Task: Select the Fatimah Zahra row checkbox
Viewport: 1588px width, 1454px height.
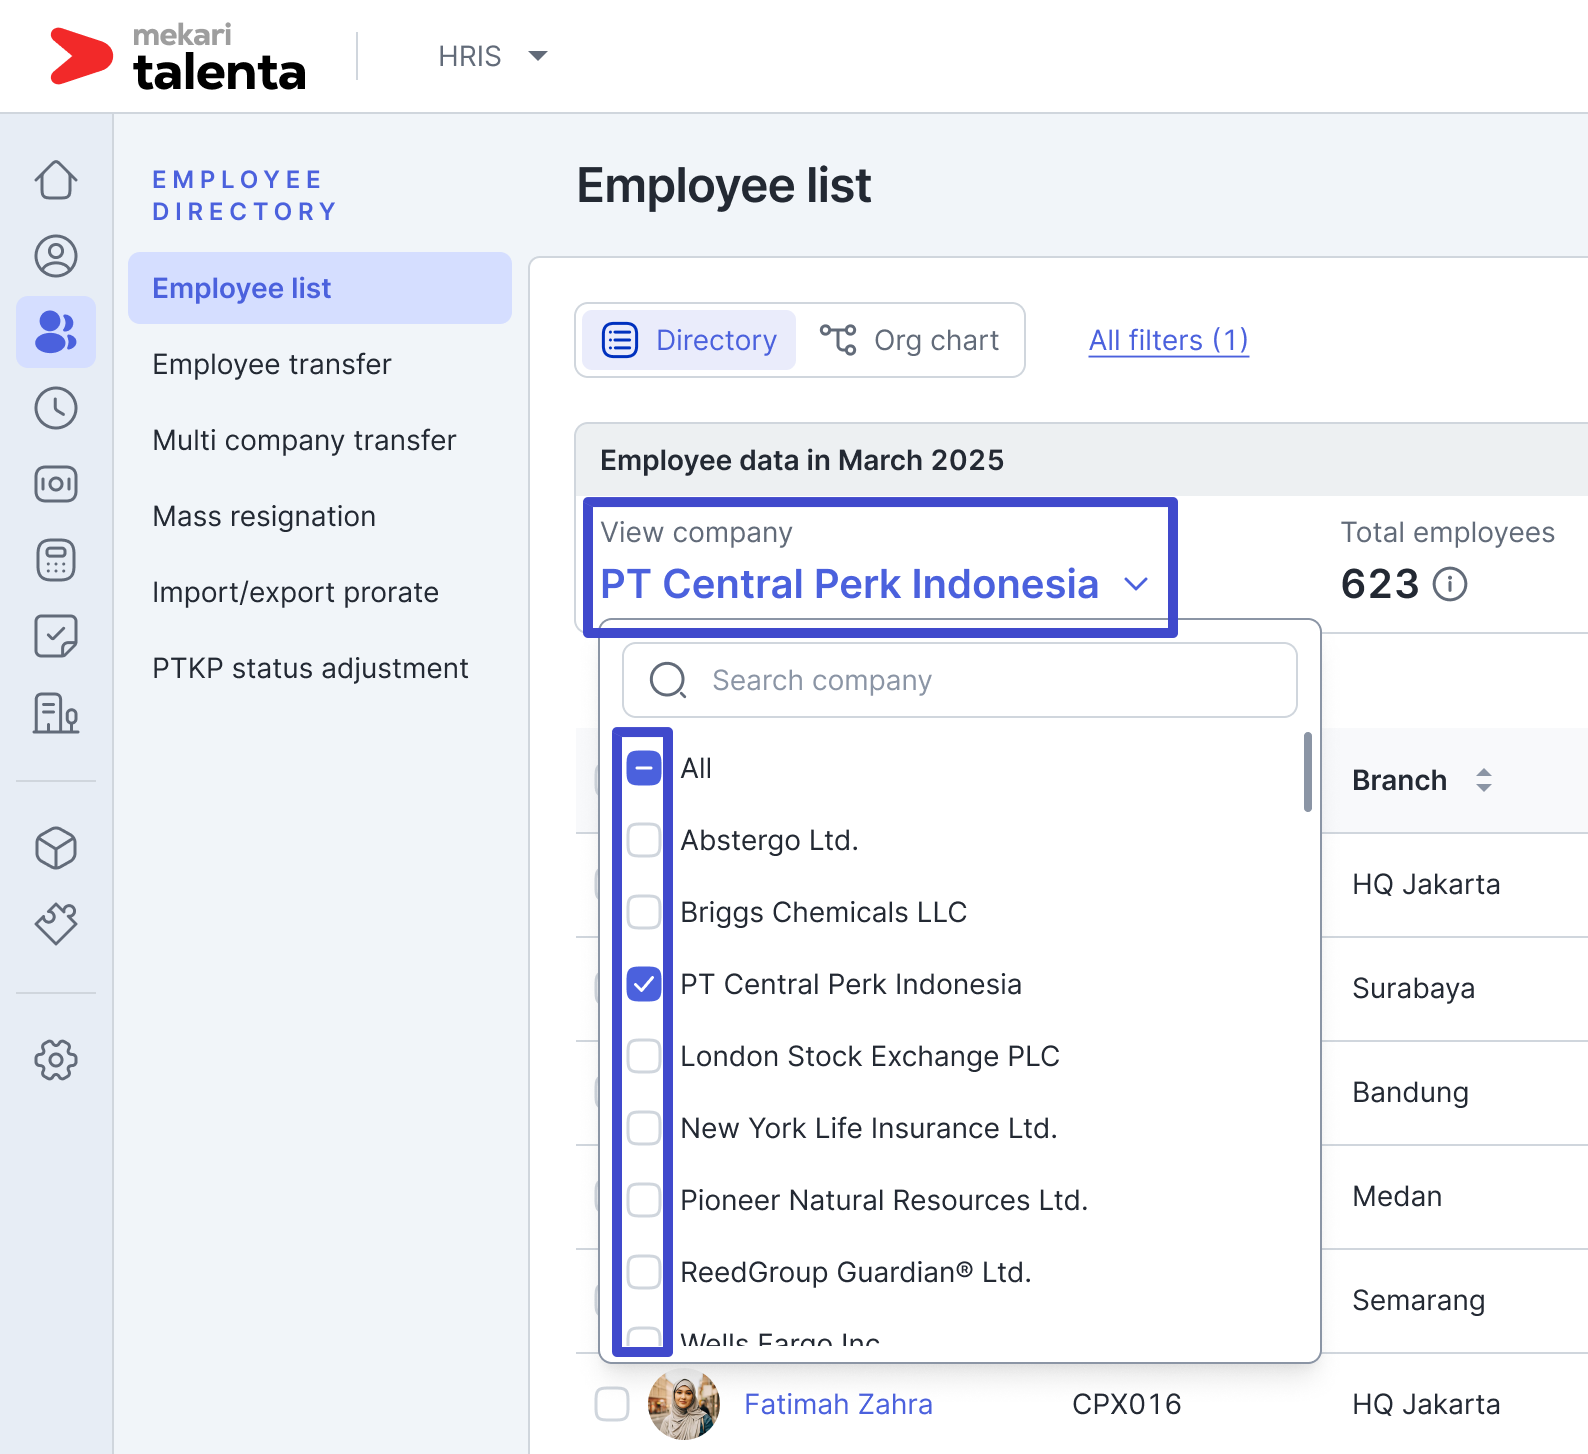Action: (x=612, y=1404)
